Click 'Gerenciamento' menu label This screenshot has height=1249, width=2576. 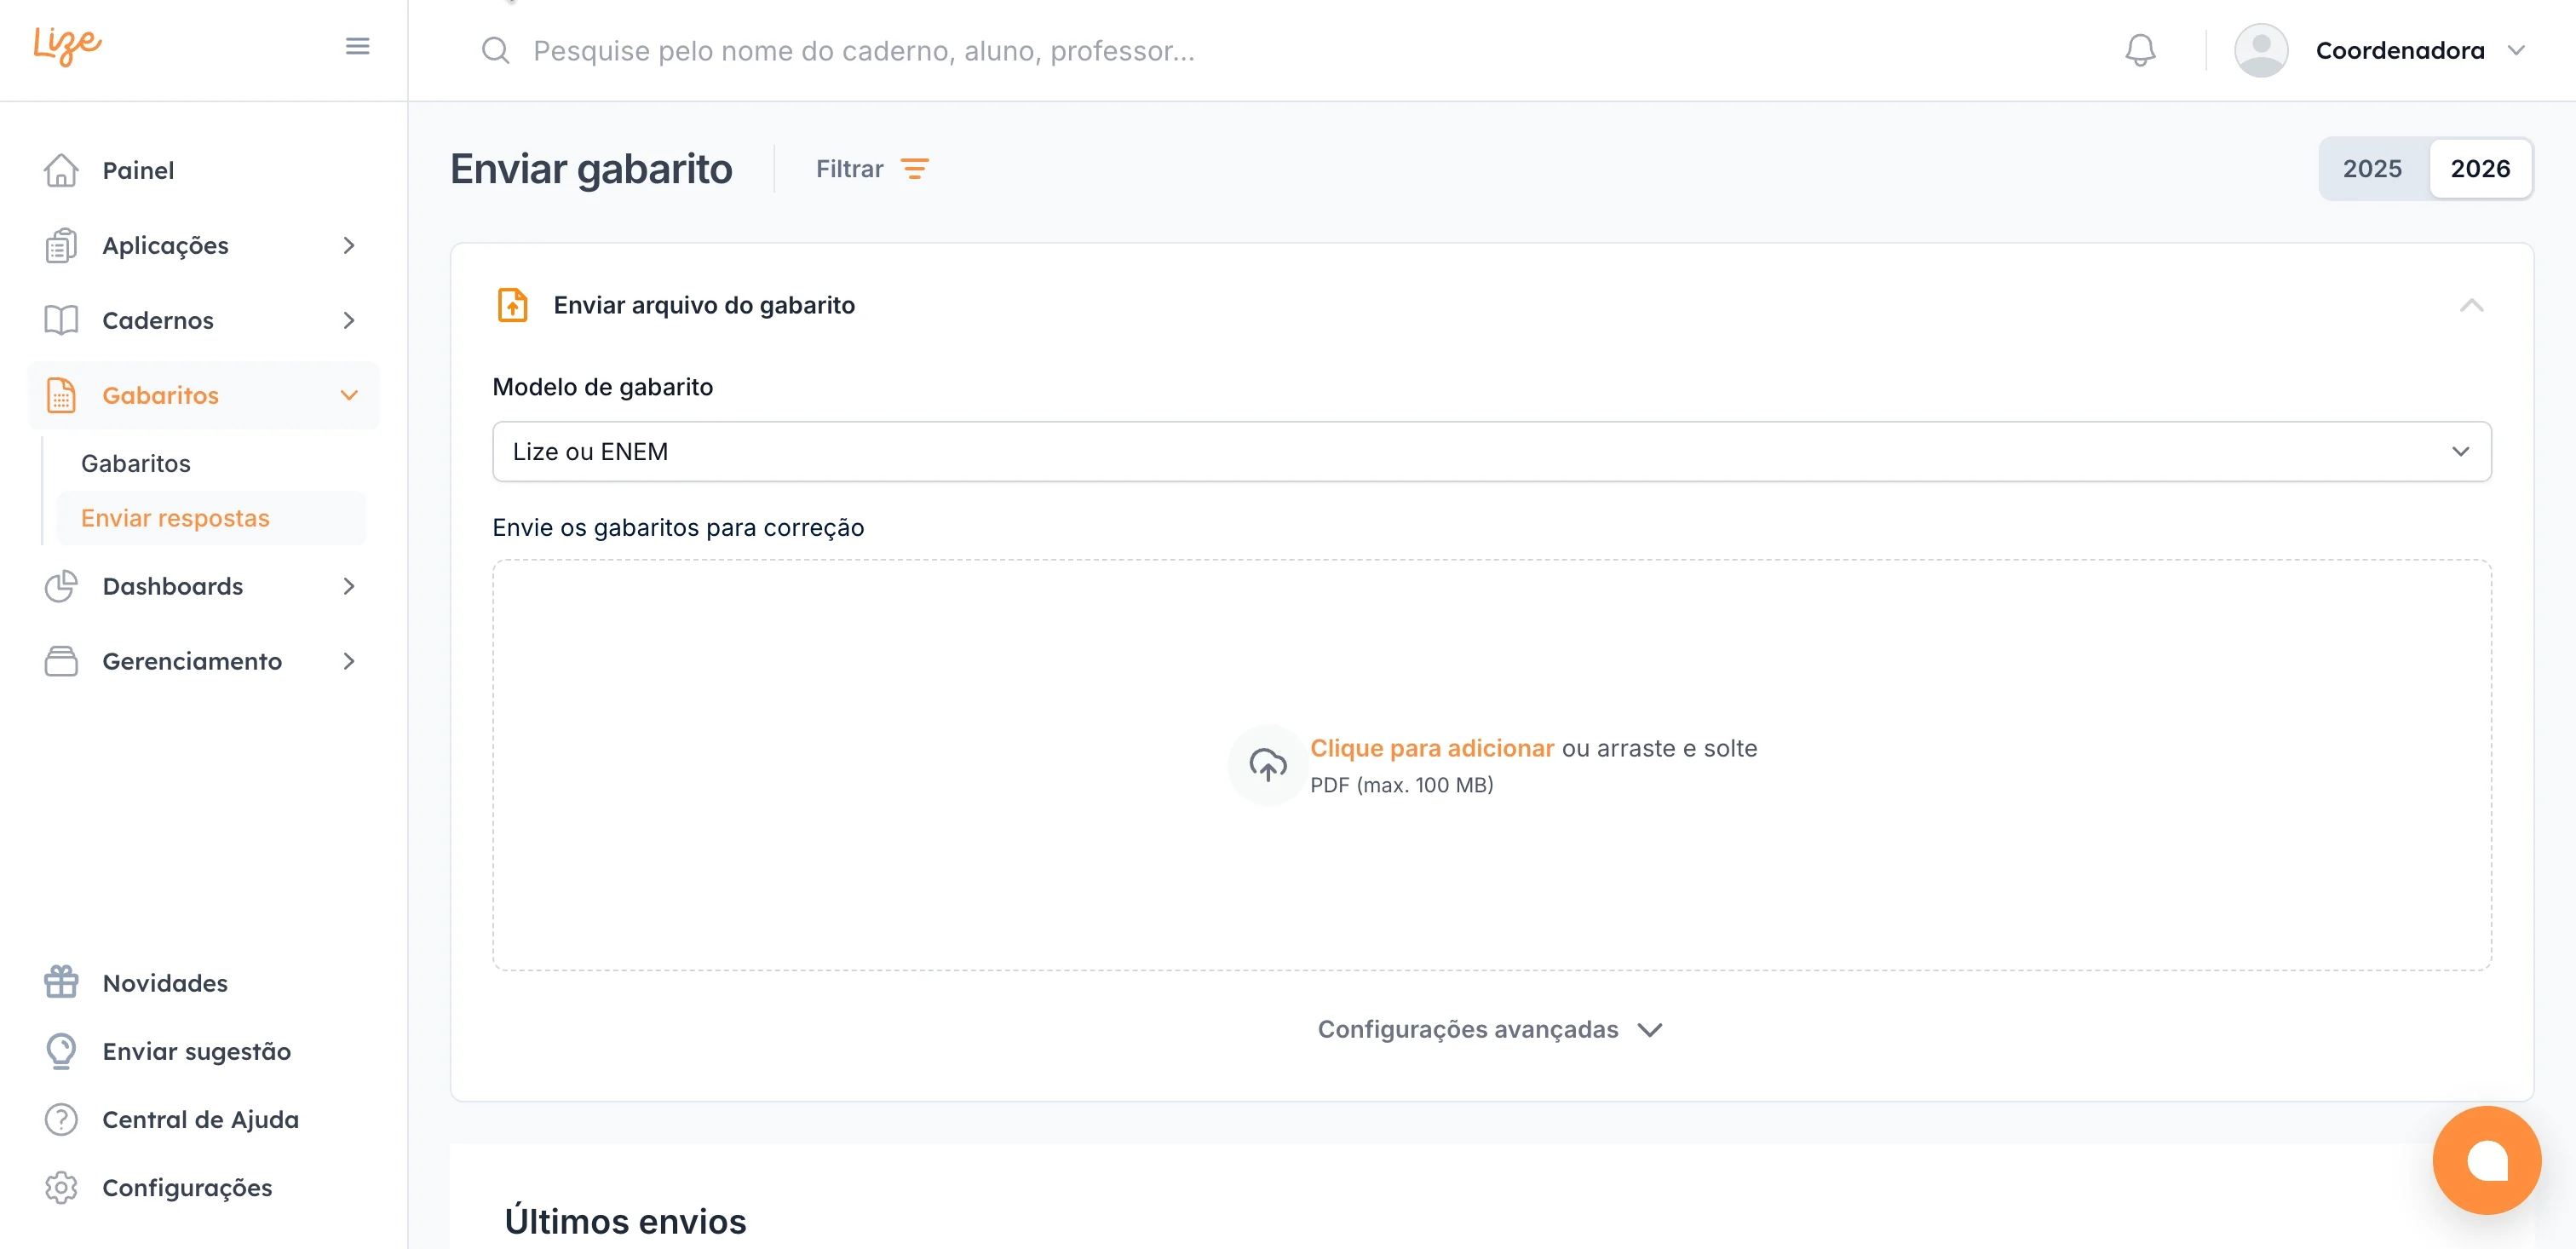point(192,661)
